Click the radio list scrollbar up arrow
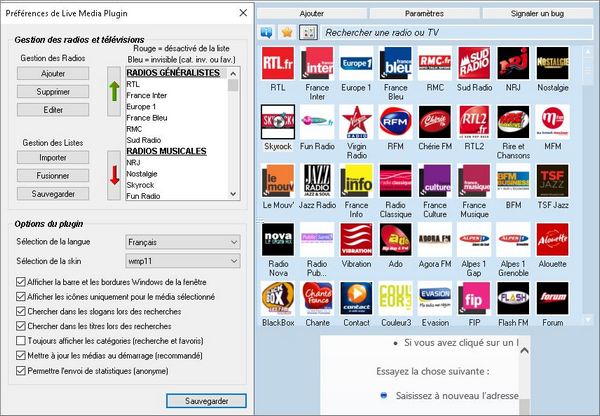The height and width of the screenshot is (416, 600). pos(233,73)
